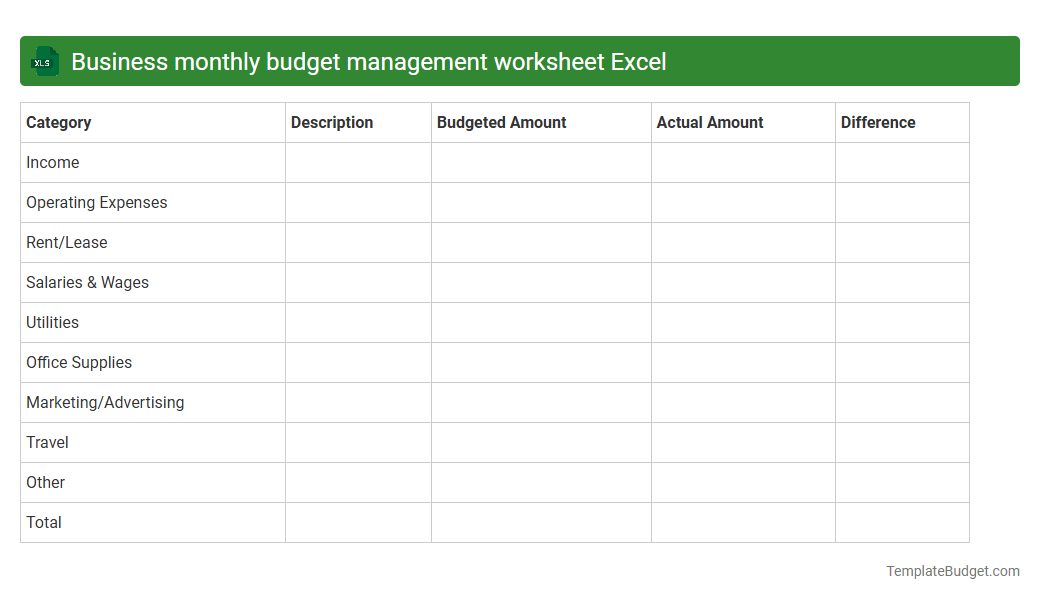Click the Rent/Lease category cell
This screenshot has width=1040, height=600.
[66, 242]
